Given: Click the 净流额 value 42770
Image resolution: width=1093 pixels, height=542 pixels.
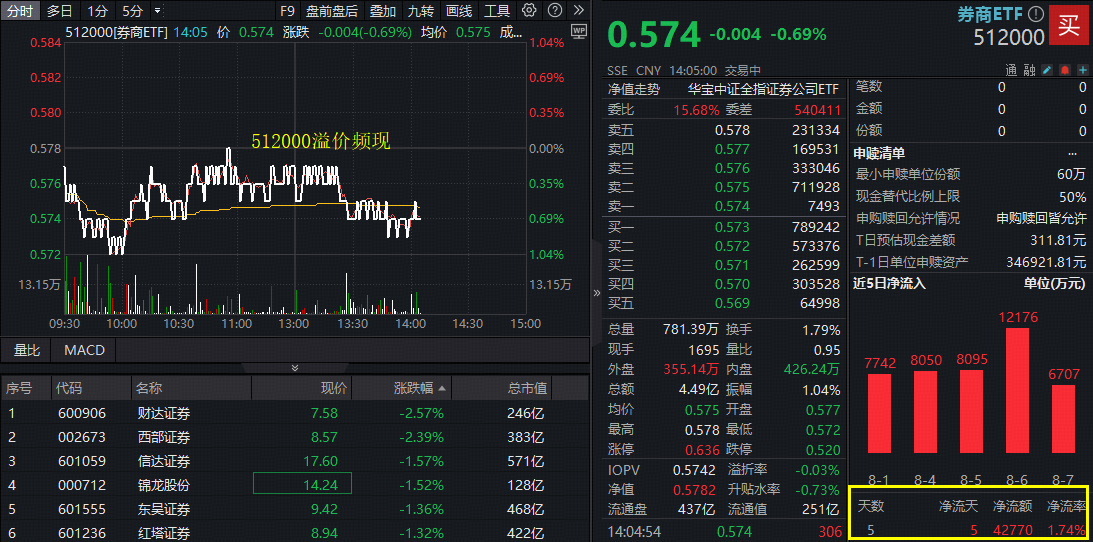Looking at the screenshot, I should (x=1014, y=529).
